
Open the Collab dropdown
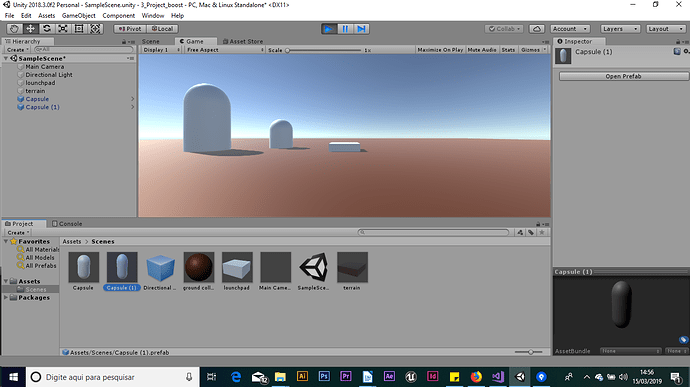click(504, 29)
